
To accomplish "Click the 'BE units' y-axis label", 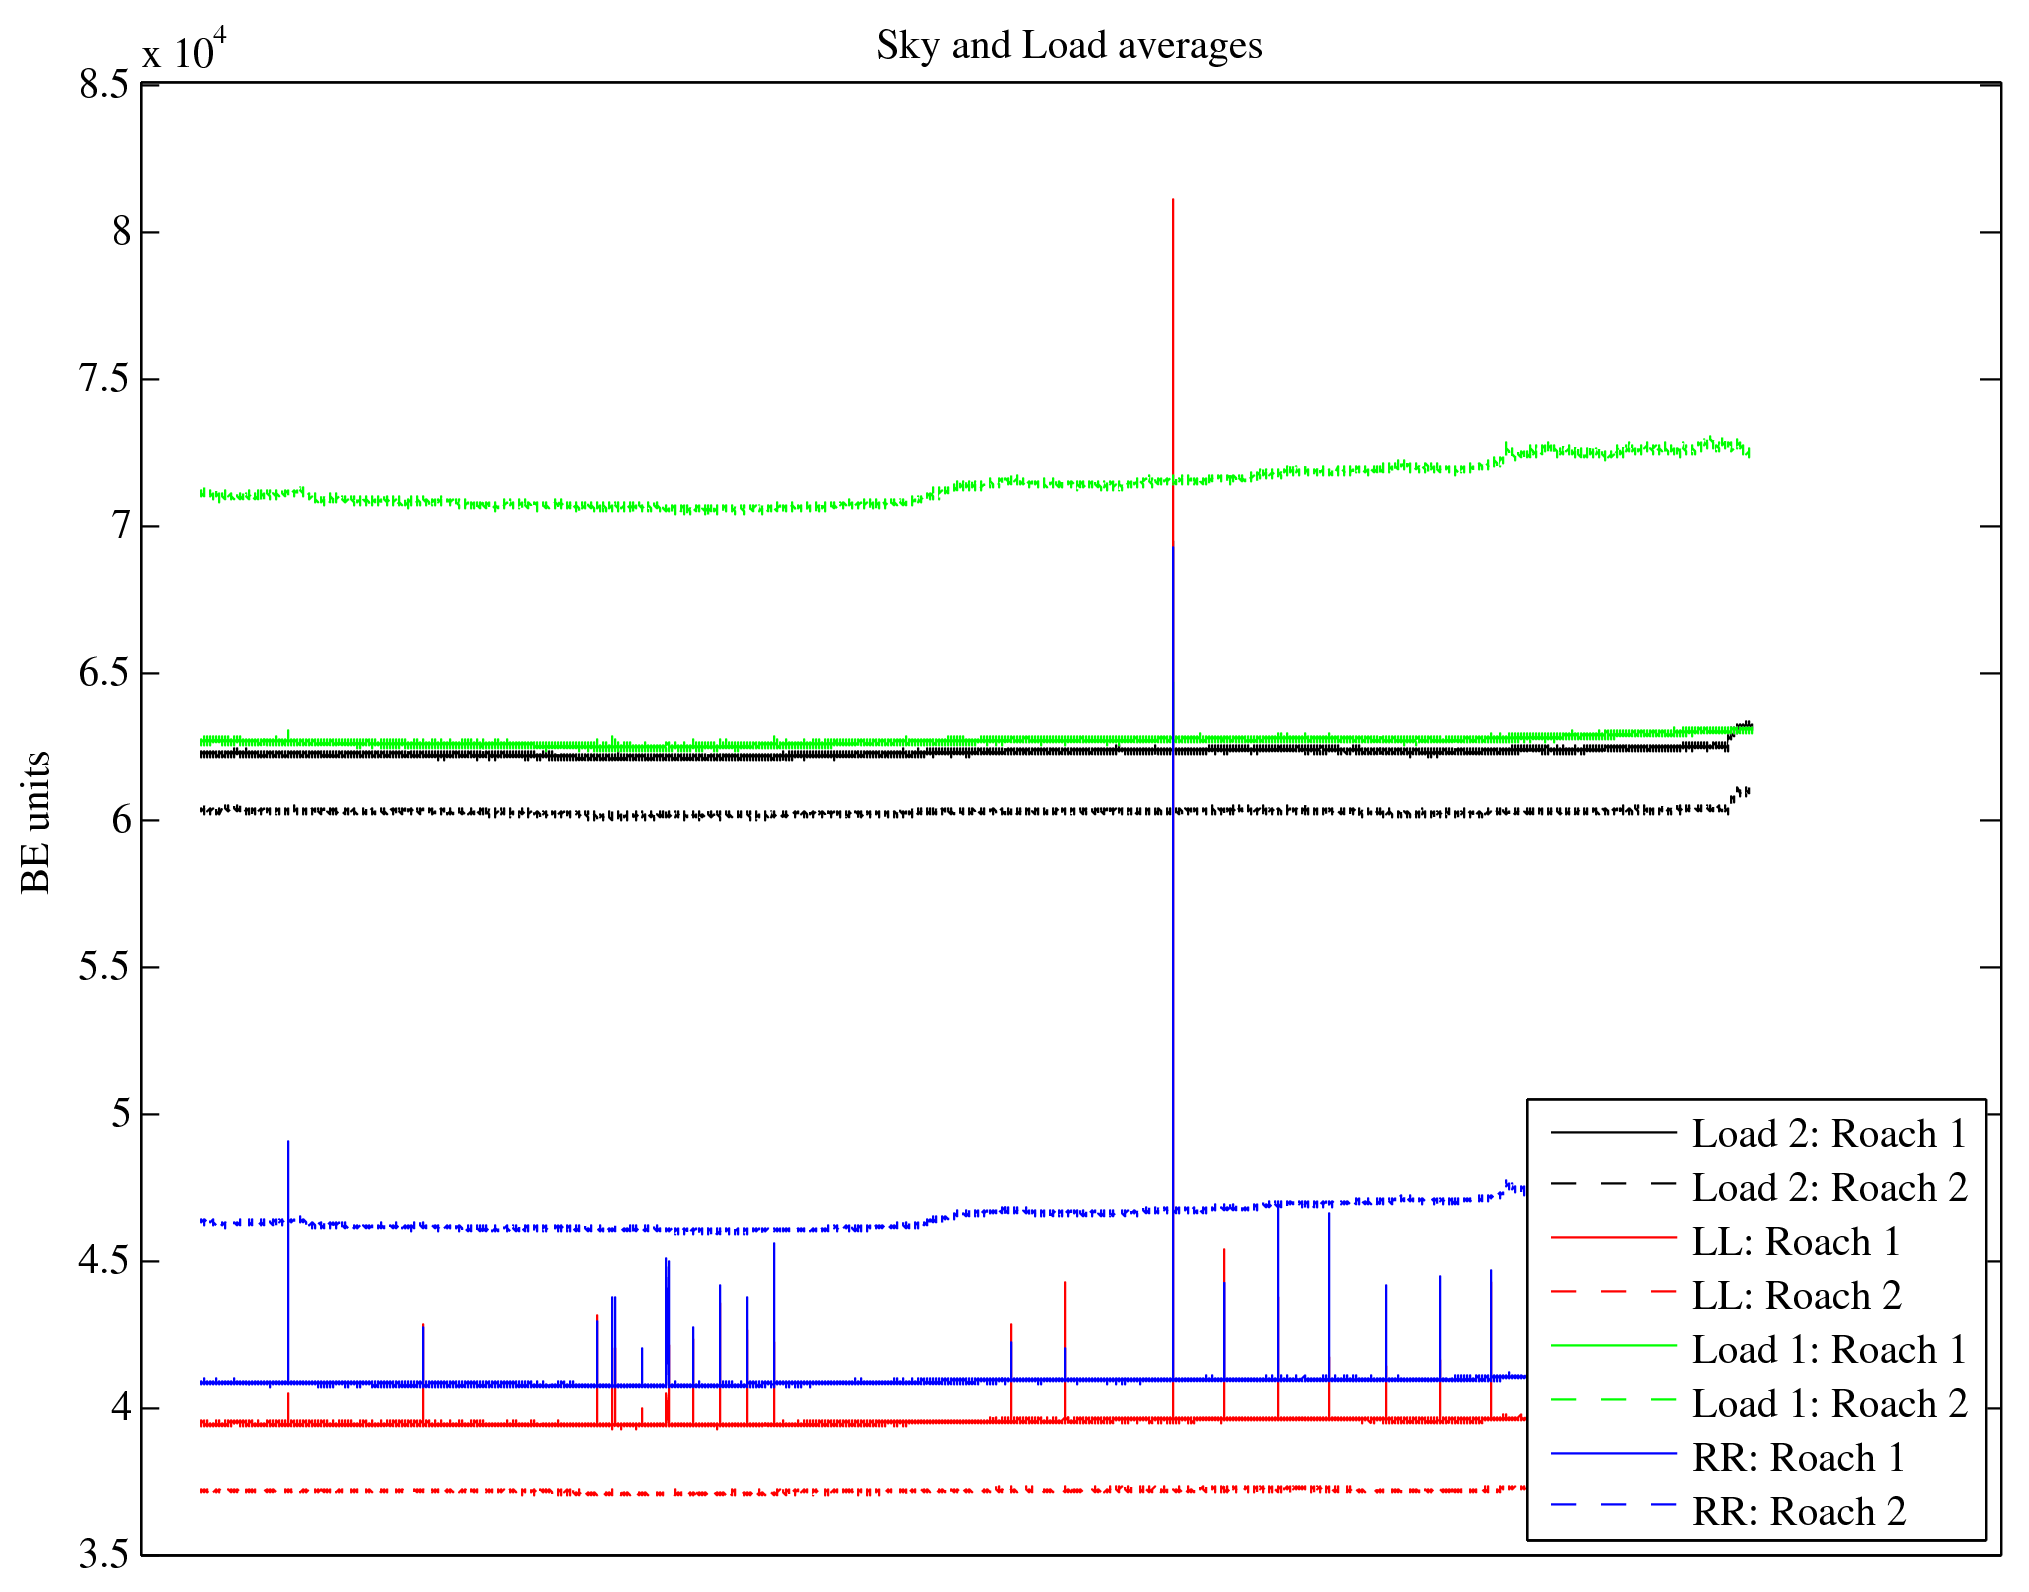I will [x=36, y=822].
